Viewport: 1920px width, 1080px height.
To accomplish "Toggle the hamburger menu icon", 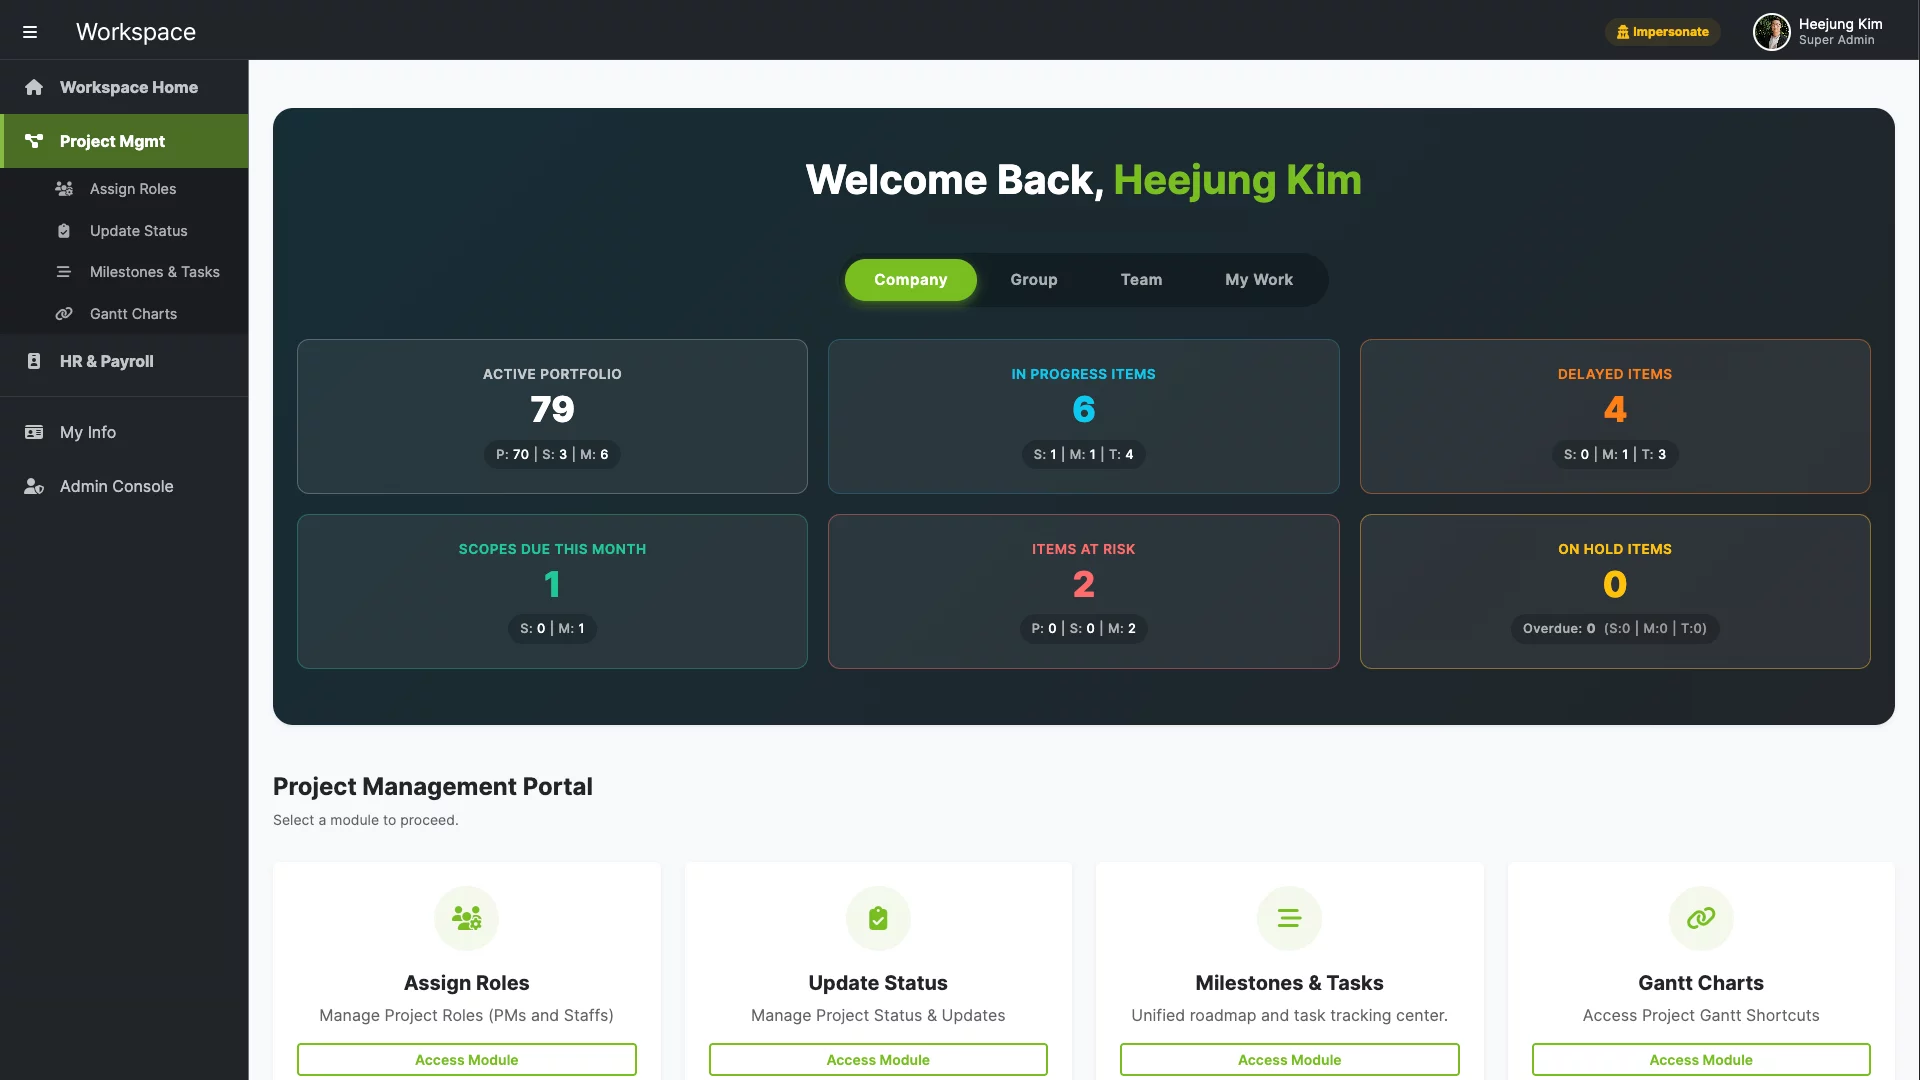I will [x=30, y=32].
